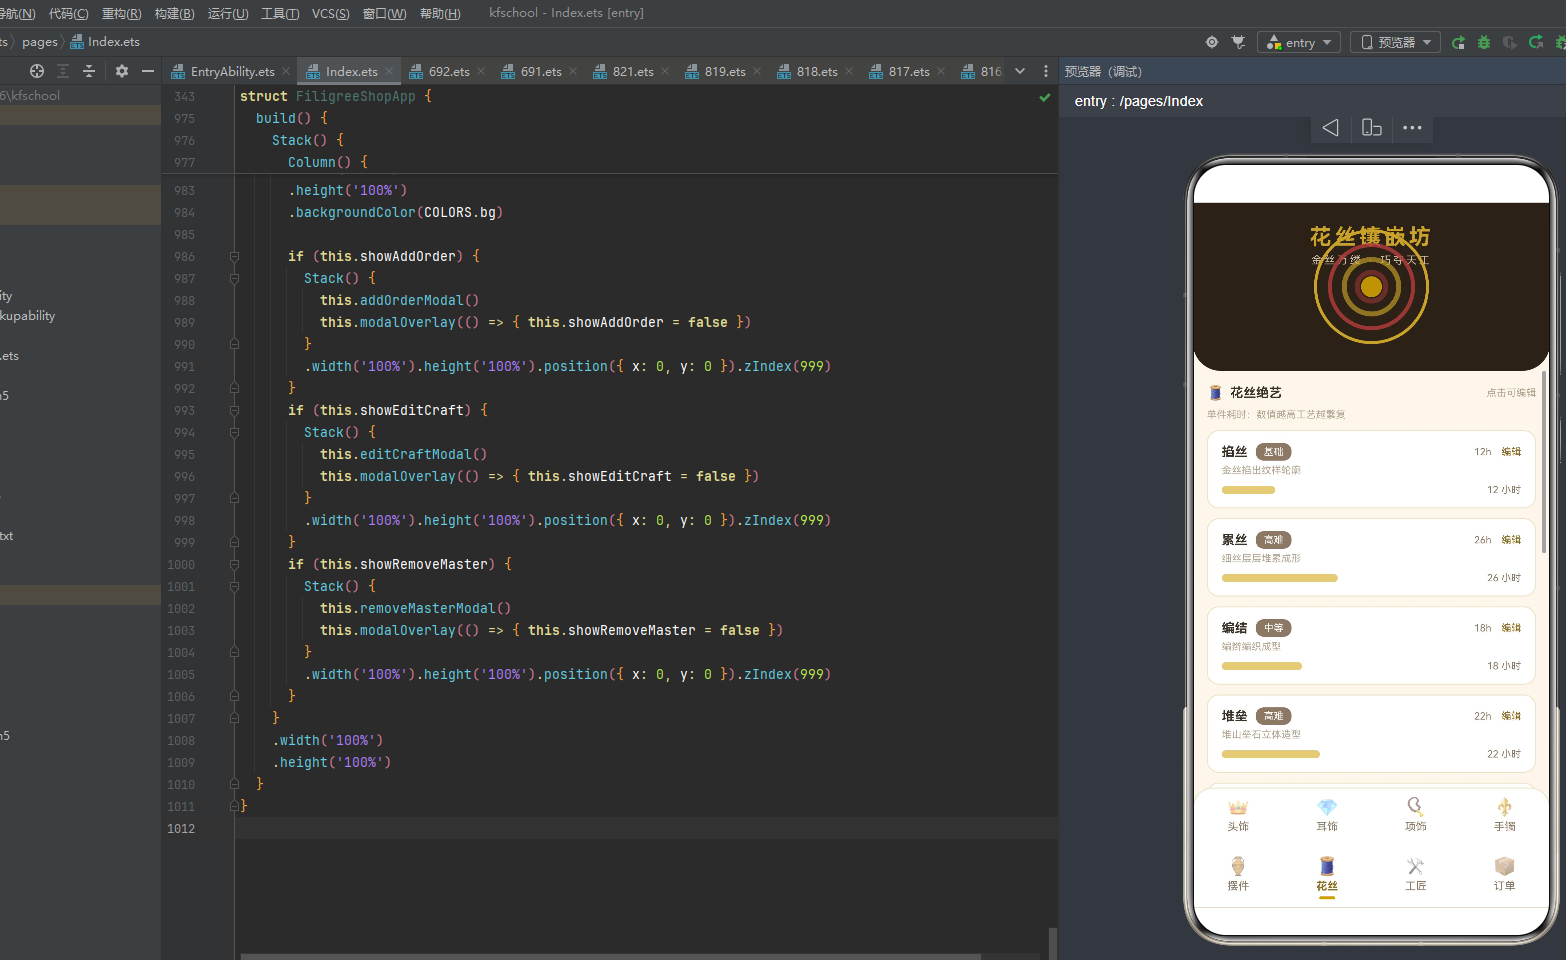1566x960 pixels.
Task: Open the 重构(R) menu
Action: pyautogui.click(x=121, y=13)
